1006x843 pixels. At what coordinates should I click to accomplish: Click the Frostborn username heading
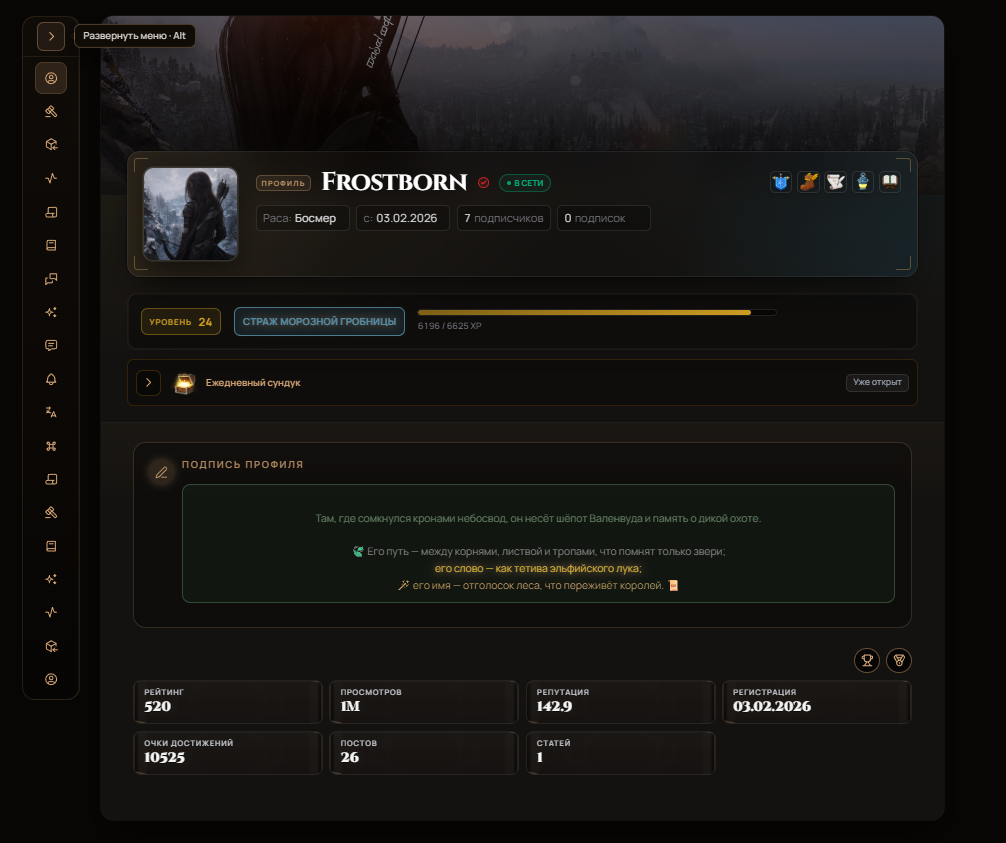(x=394, y=182)
